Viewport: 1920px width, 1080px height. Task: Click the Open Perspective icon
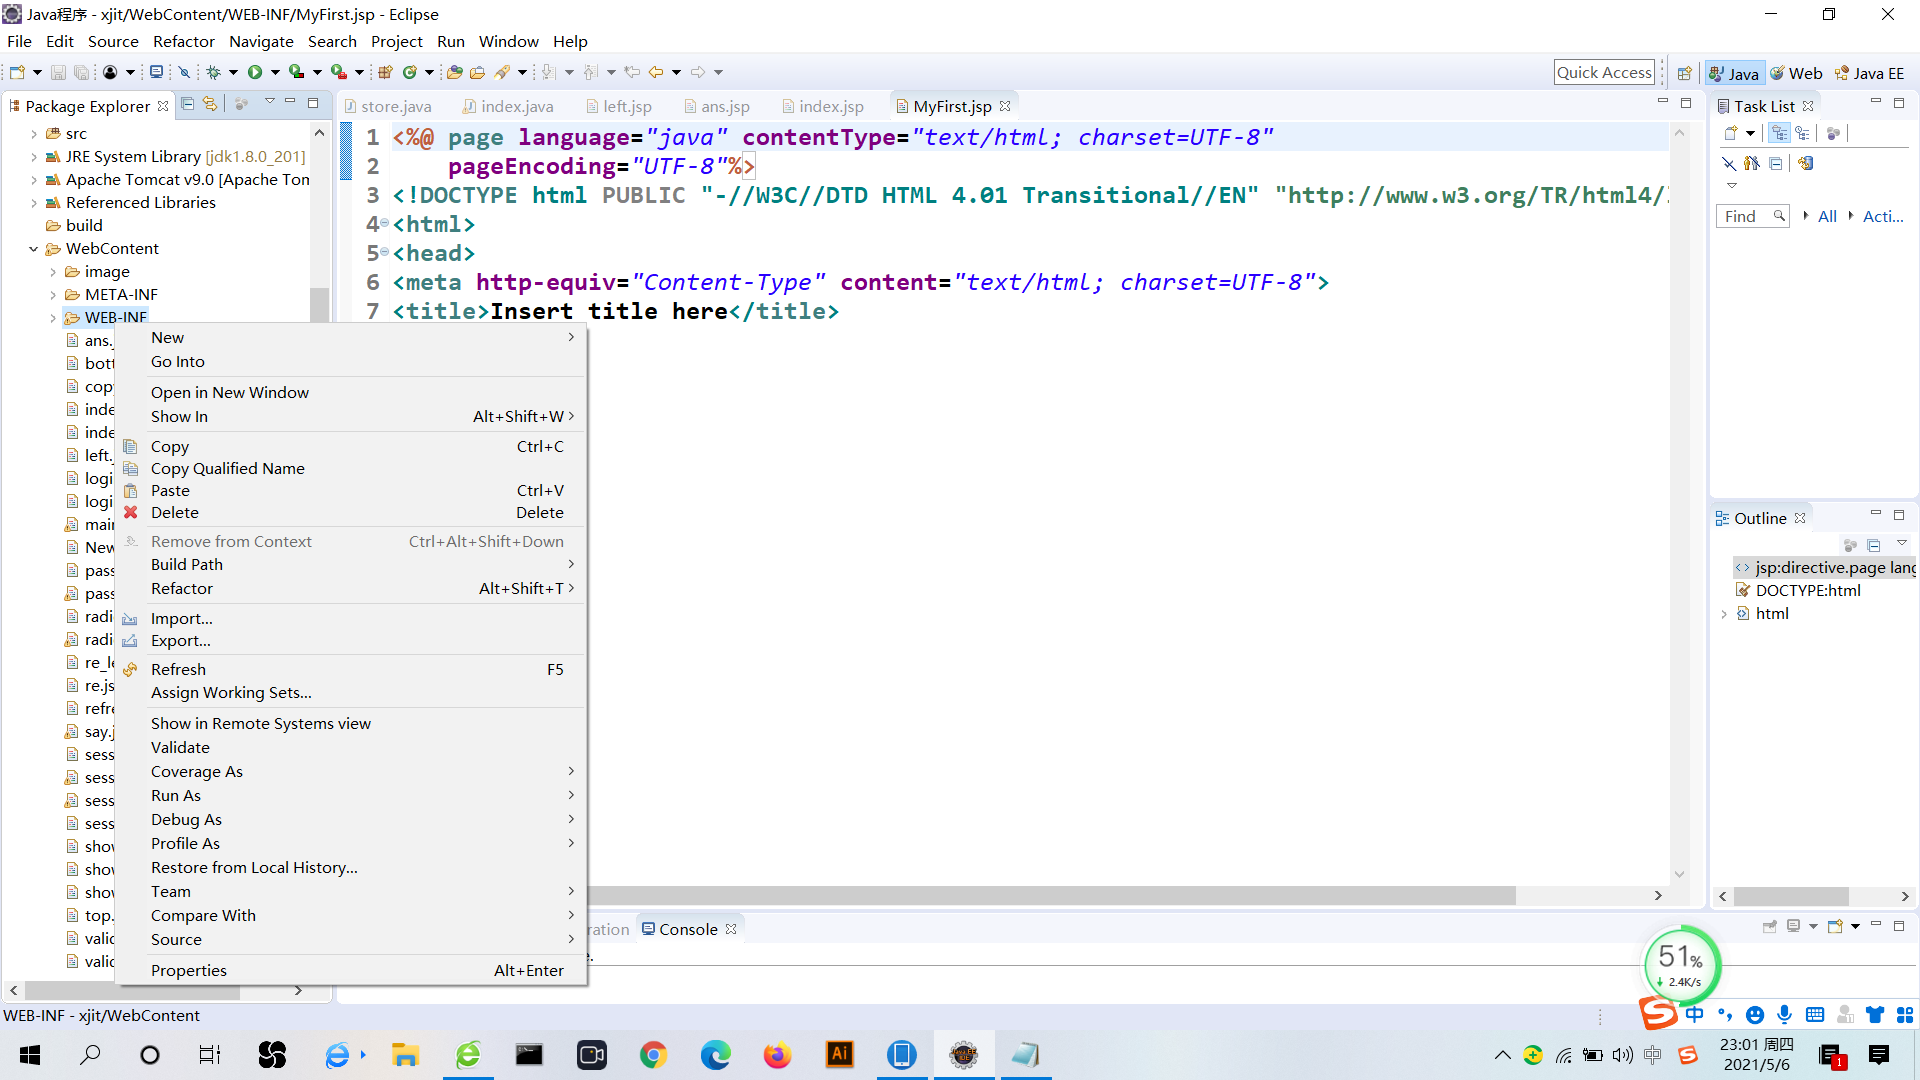(1685, 73)
